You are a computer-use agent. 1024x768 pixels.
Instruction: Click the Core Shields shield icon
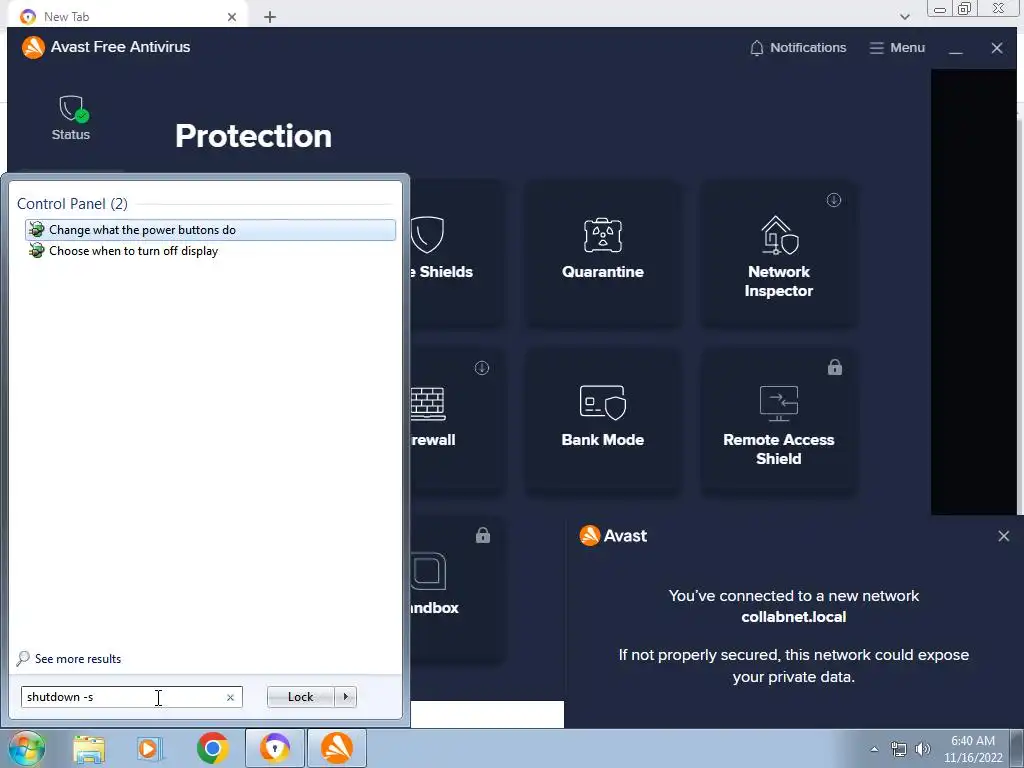click(428, 234)
